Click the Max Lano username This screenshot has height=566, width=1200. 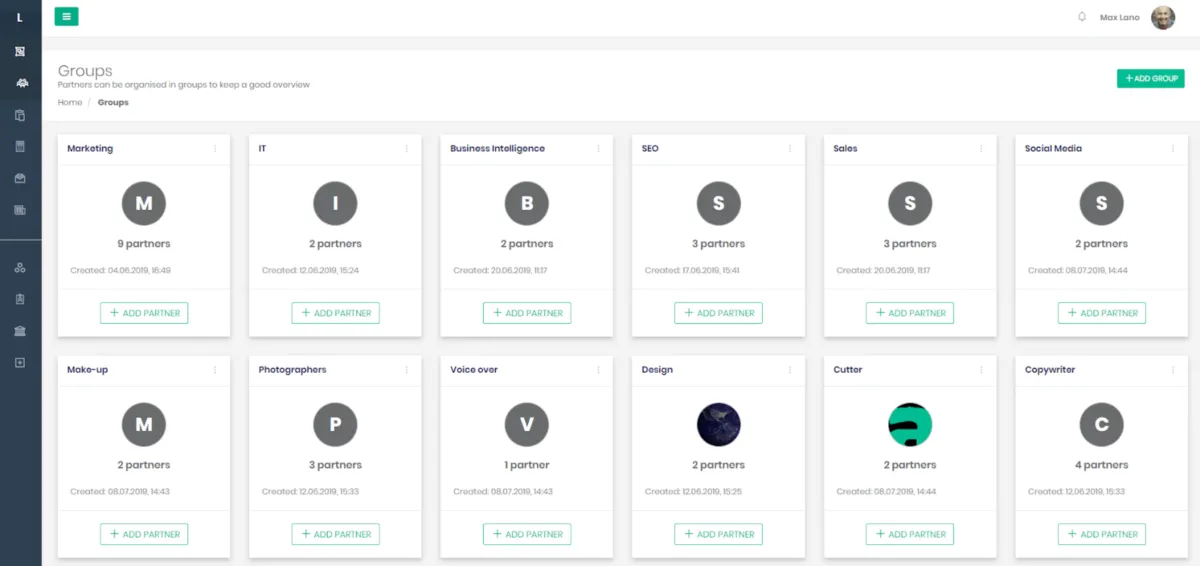click(x=1119, y=17)
